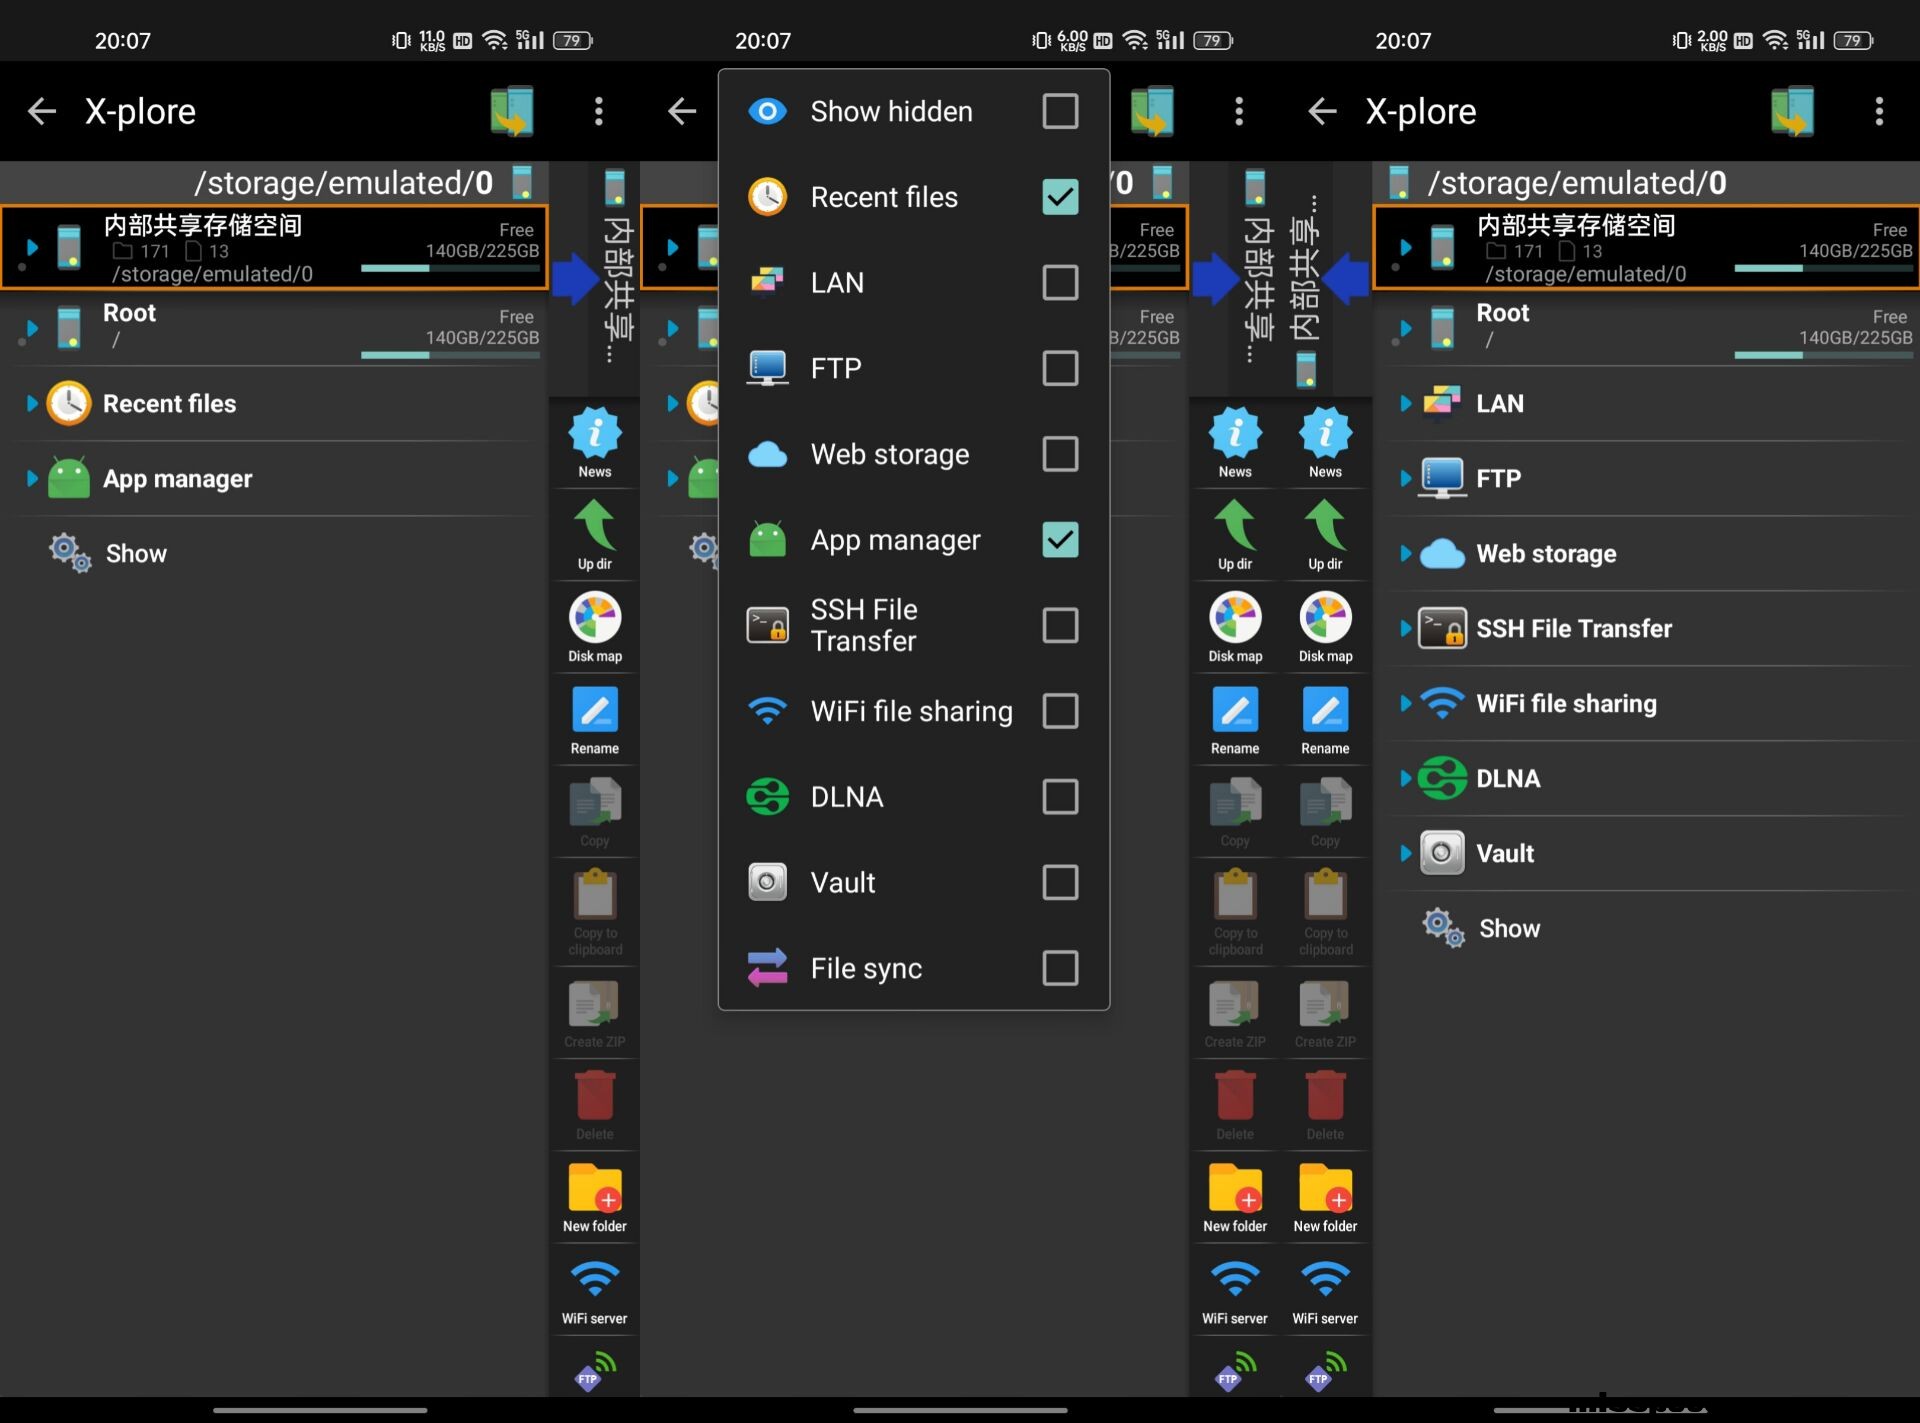
Task: Go back with arrow in right screenshot header
Action: pyautogui.click(x=1322, y=111)
